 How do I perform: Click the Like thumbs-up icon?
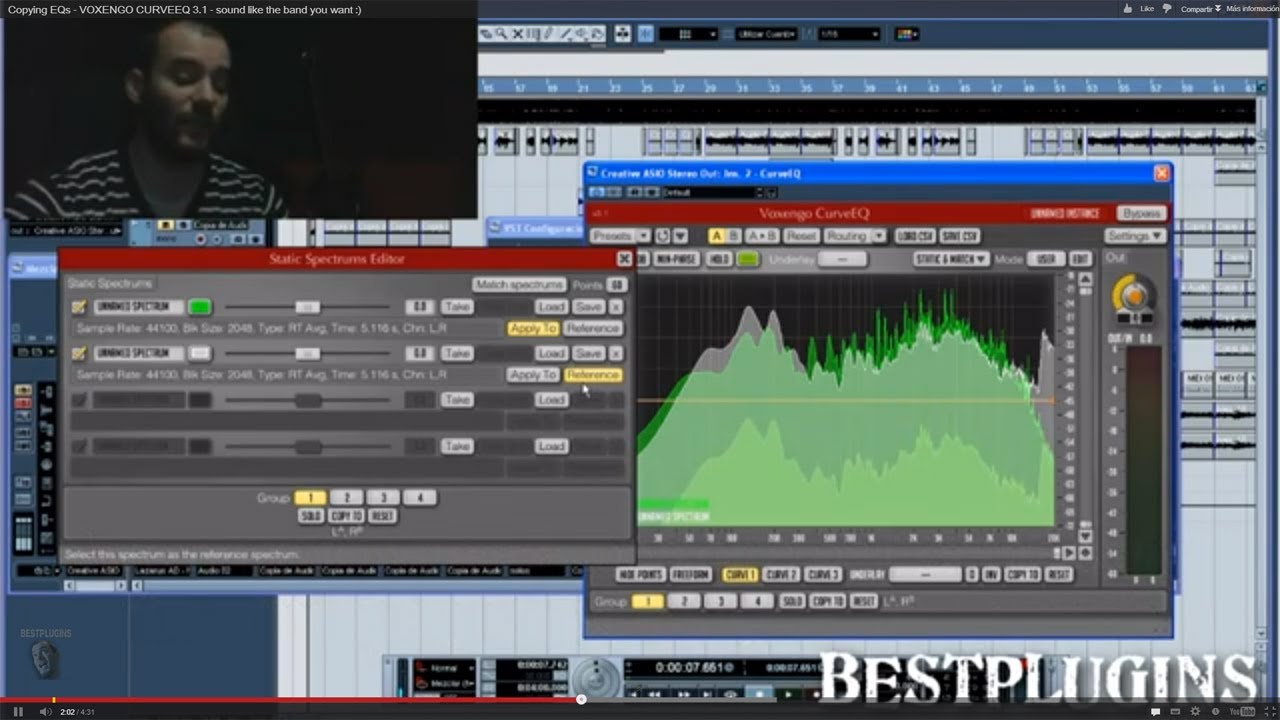[x=1129, y=8]
